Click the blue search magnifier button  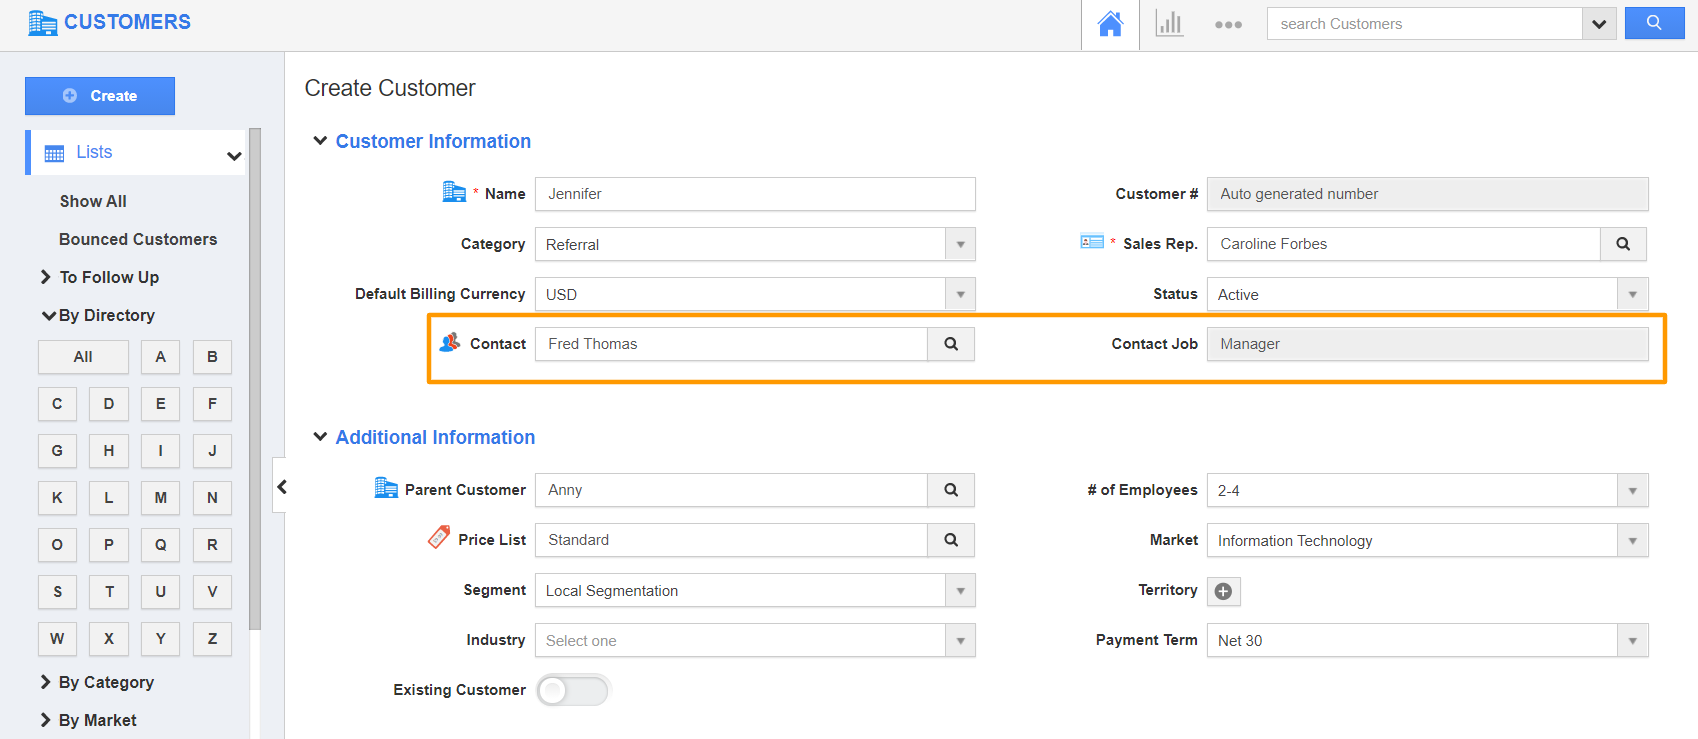1654,23
